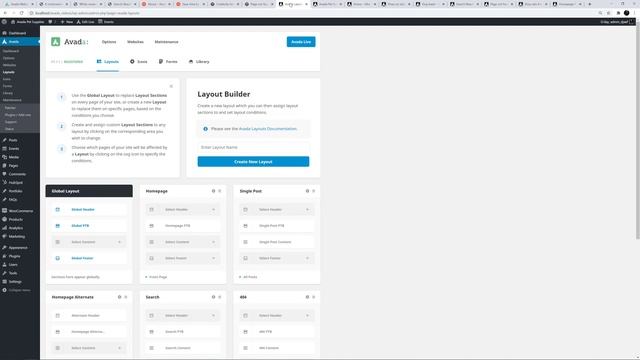This screenshot has width=640, height=360.
Task: Click delete icon on 404 layout card
Action: coord(313,297)
